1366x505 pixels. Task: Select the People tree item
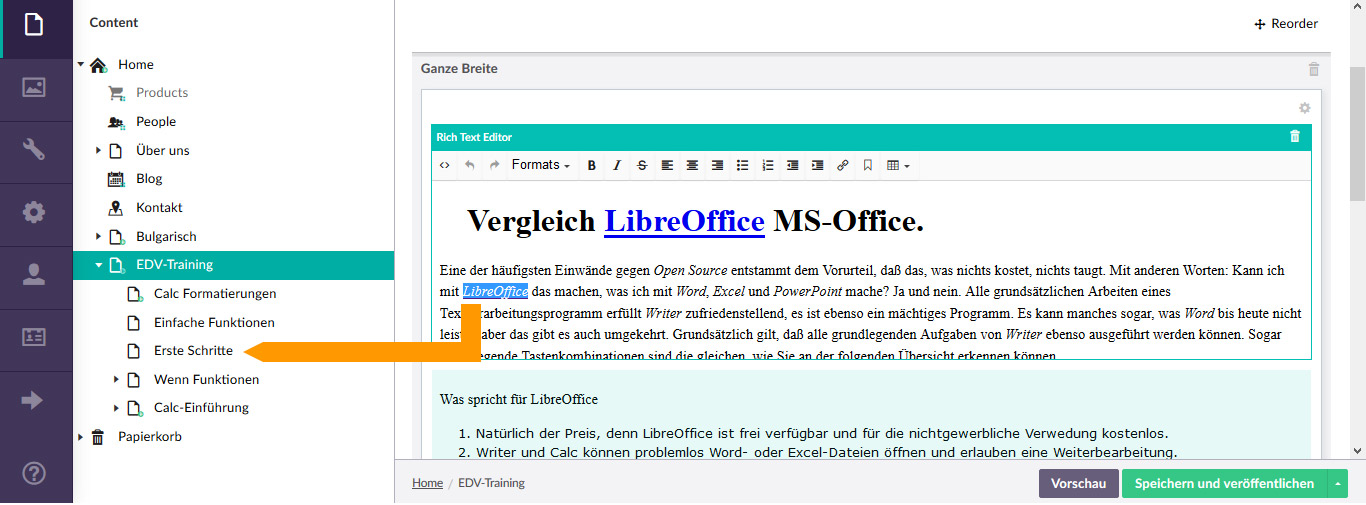pyautogui.click(x=156, y=121)
